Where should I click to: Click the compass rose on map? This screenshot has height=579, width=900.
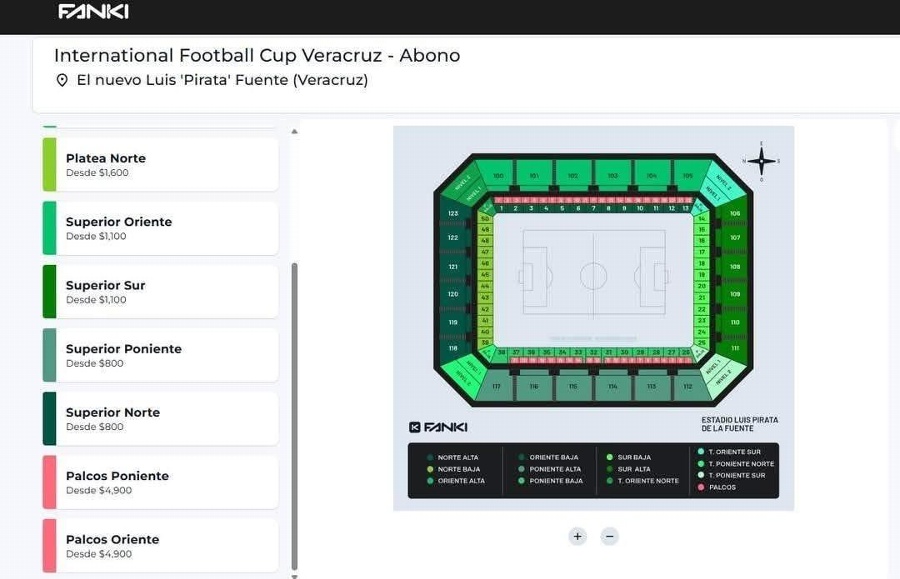(x=762, y=161)
